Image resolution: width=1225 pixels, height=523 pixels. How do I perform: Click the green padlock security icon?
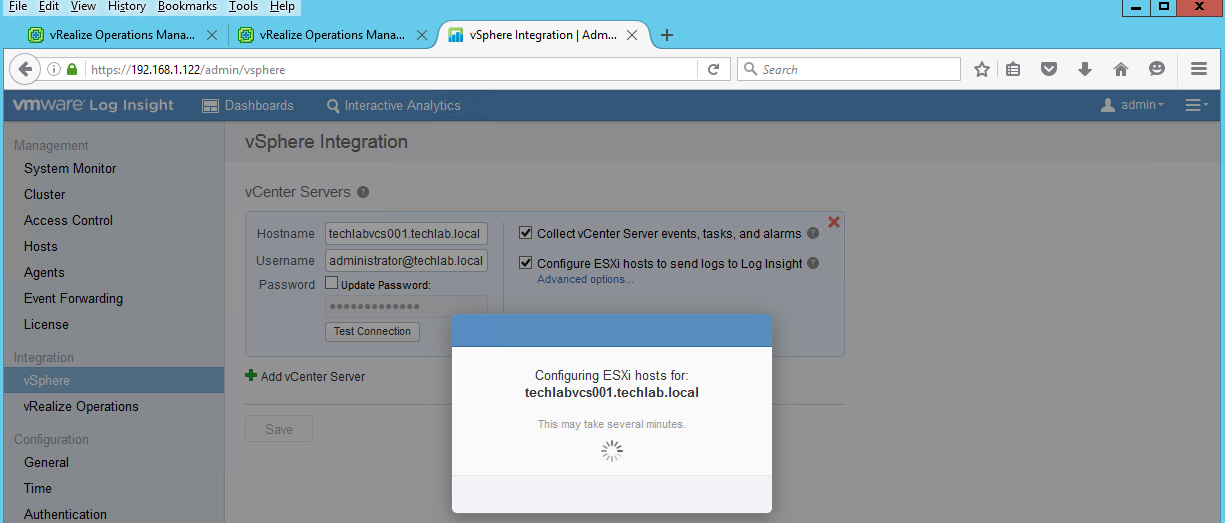(72, 70)
